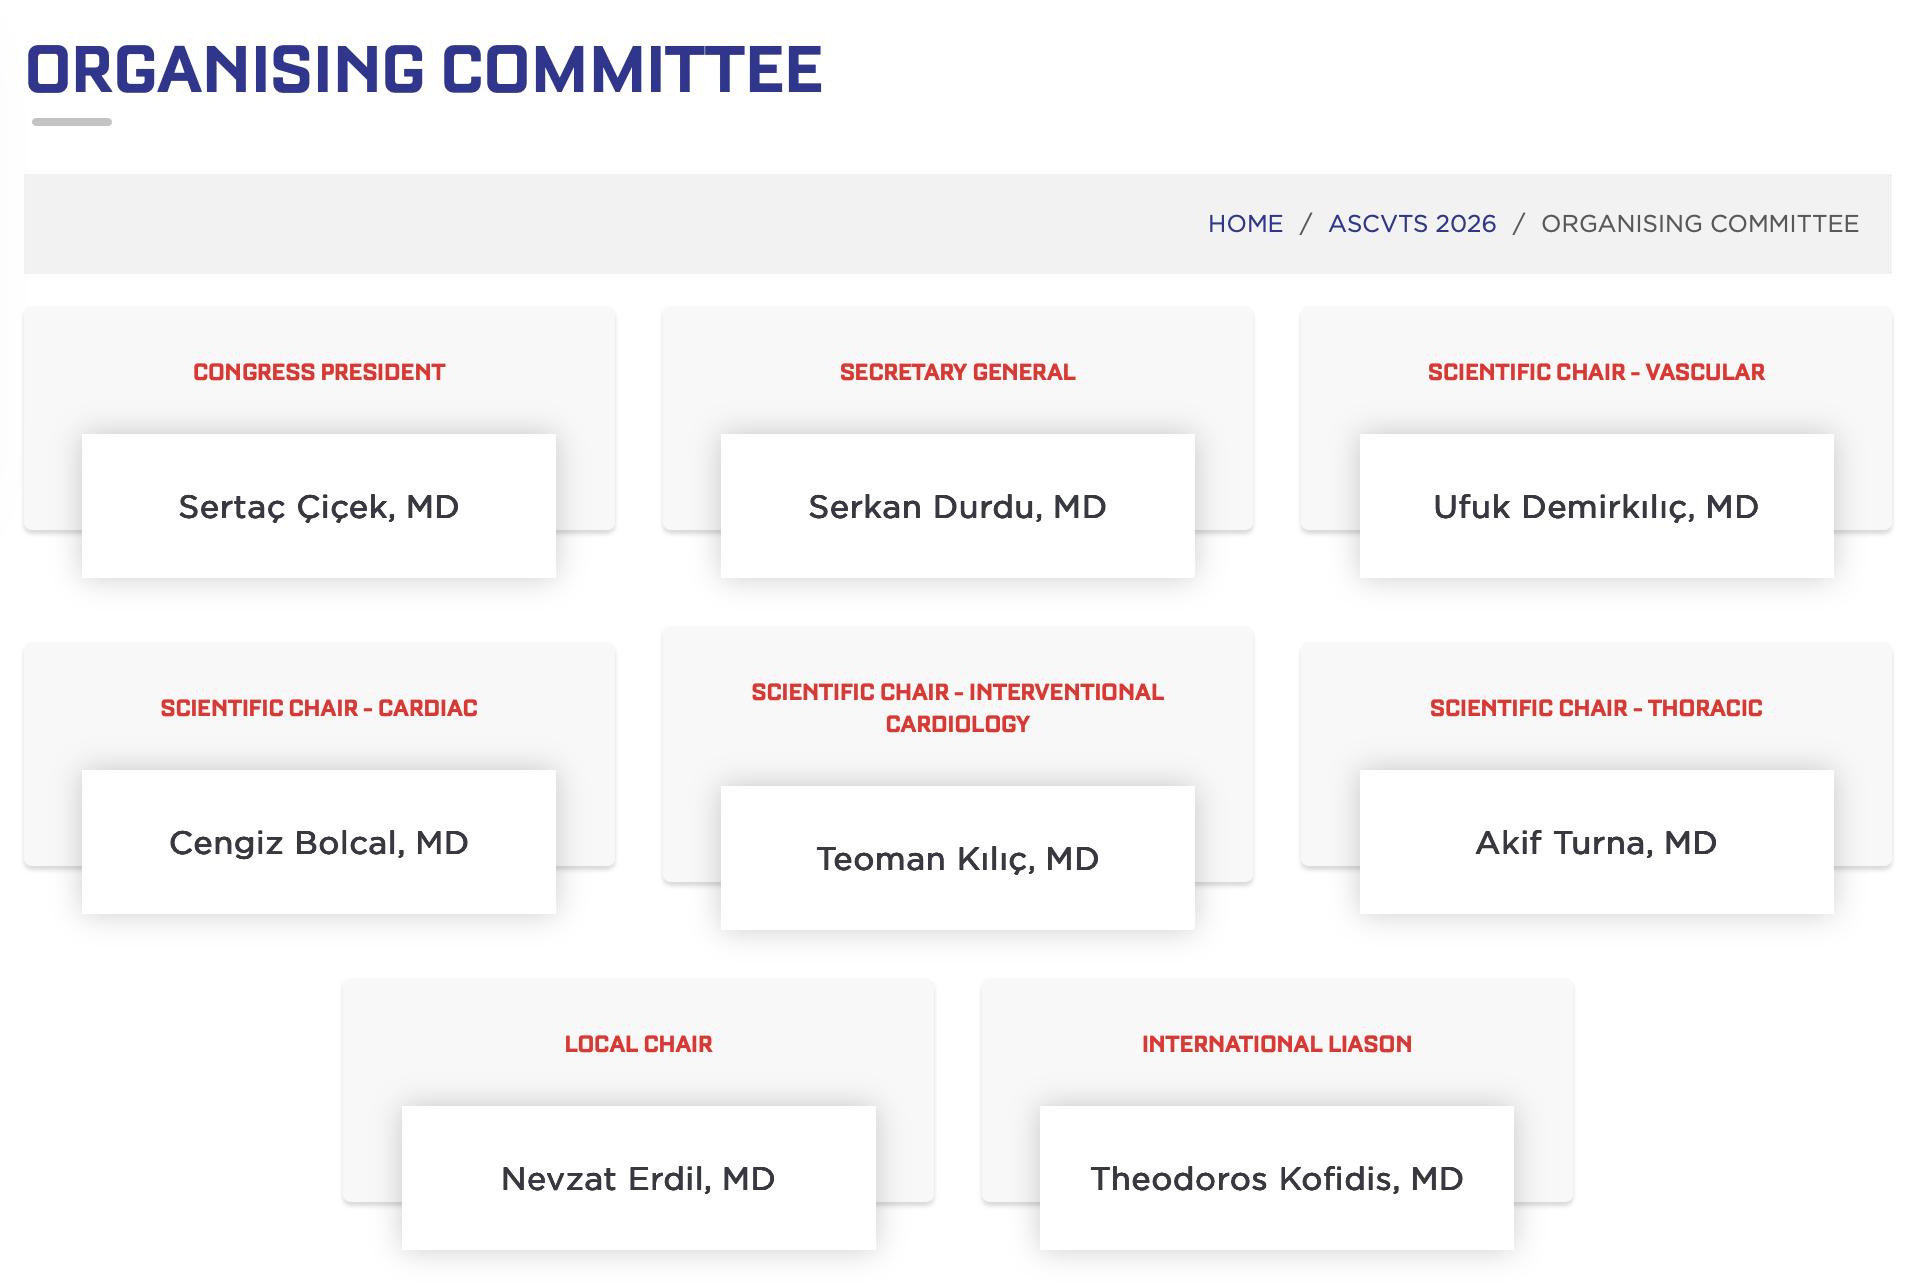Click the Scientific Chair - Vascular heading
This screenshot has width=1916, height=1286.
click(x=1596, y=372)
